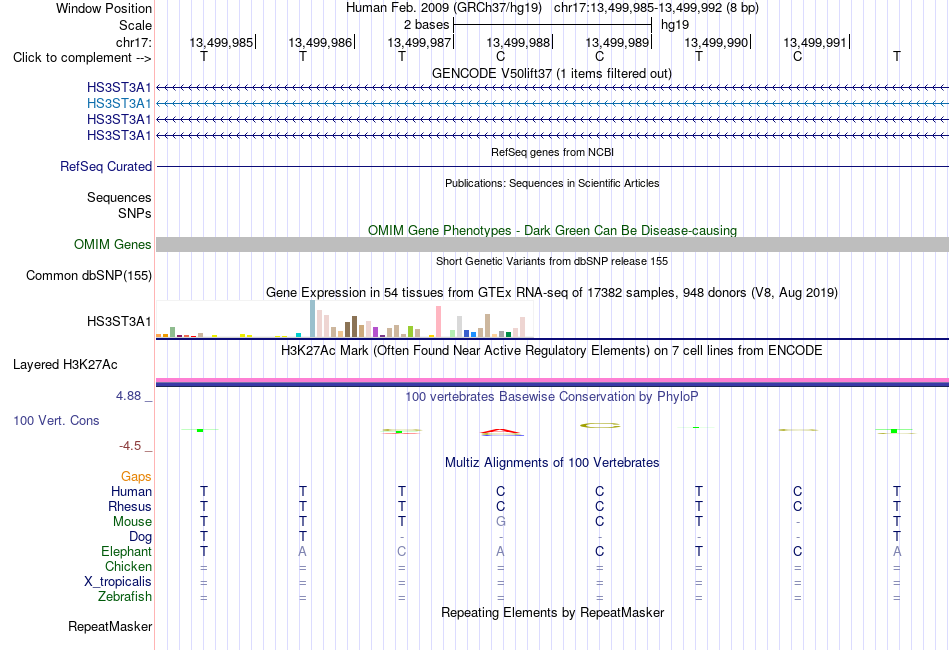Screen dimensions: 950x650
Task: Click '100 vertebrates Basewise Conservation by PhyloP' title
Action: (x=551, y=397)
